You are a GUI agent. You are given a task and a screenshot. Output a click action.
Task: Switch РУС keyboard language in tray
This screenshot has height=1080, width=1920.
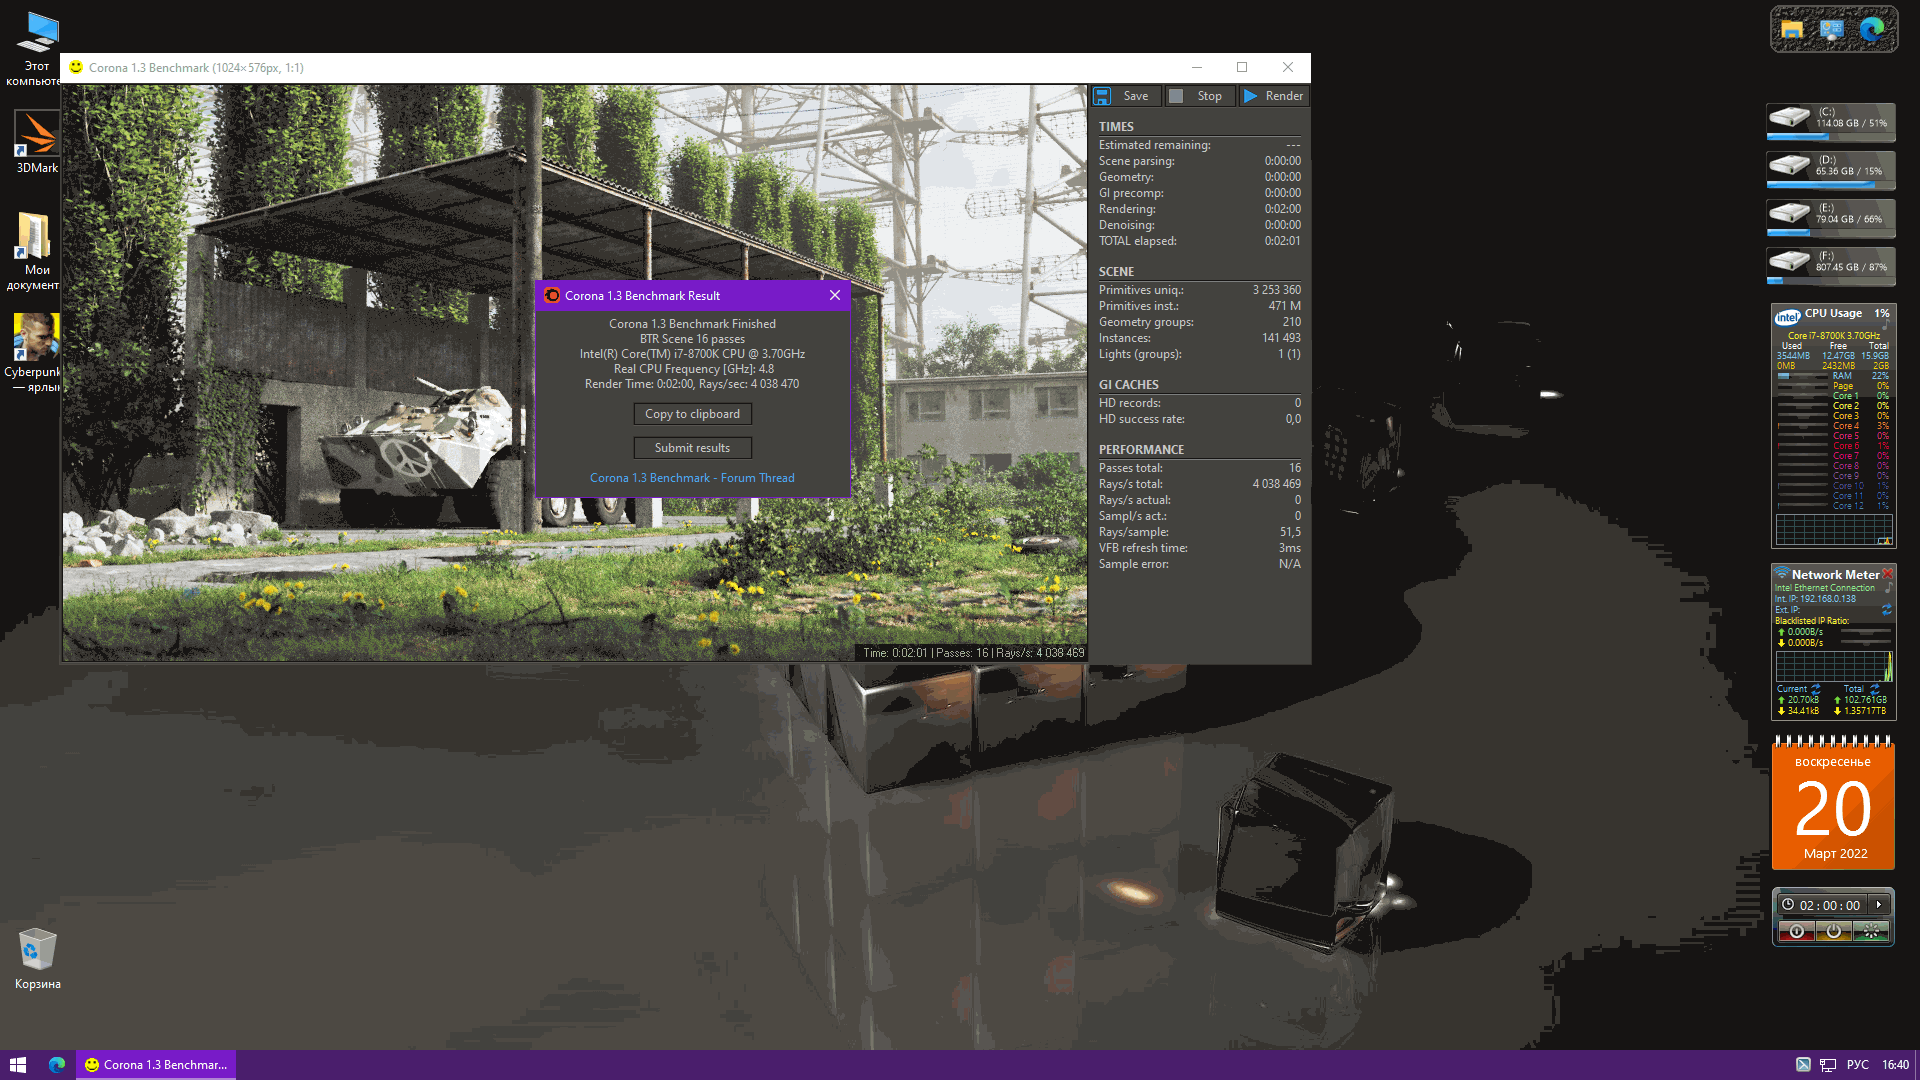[x=1857, y=1065]
